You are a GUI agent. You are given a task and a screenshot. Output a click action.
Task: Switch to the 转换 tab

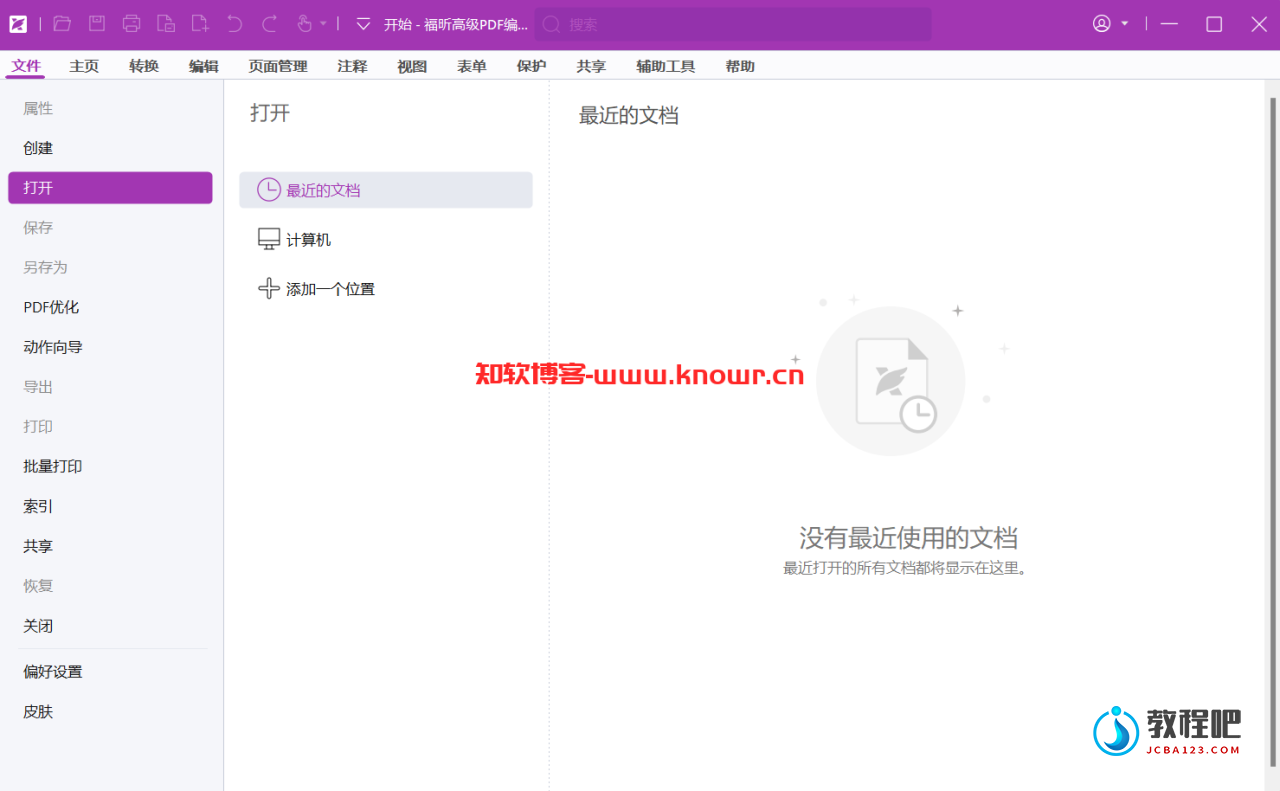tap(144, 66)
